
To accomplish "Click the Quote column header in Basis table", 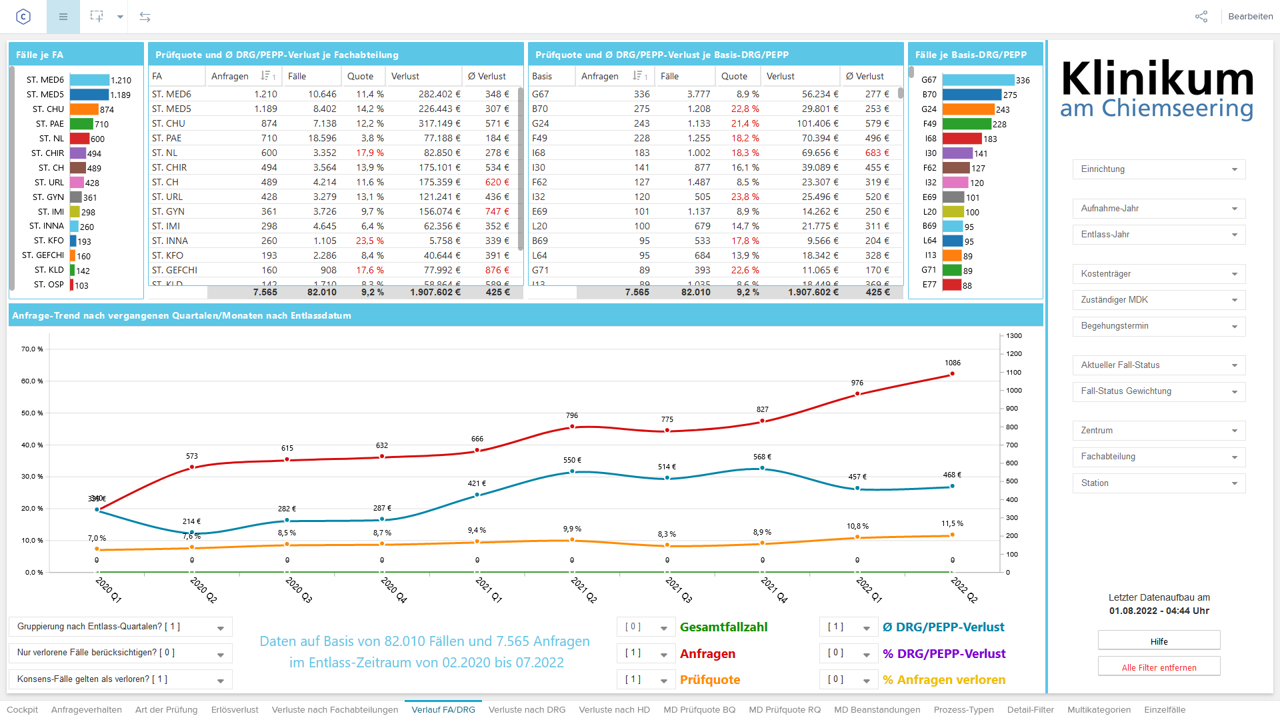I will click(x=734, y=76).
